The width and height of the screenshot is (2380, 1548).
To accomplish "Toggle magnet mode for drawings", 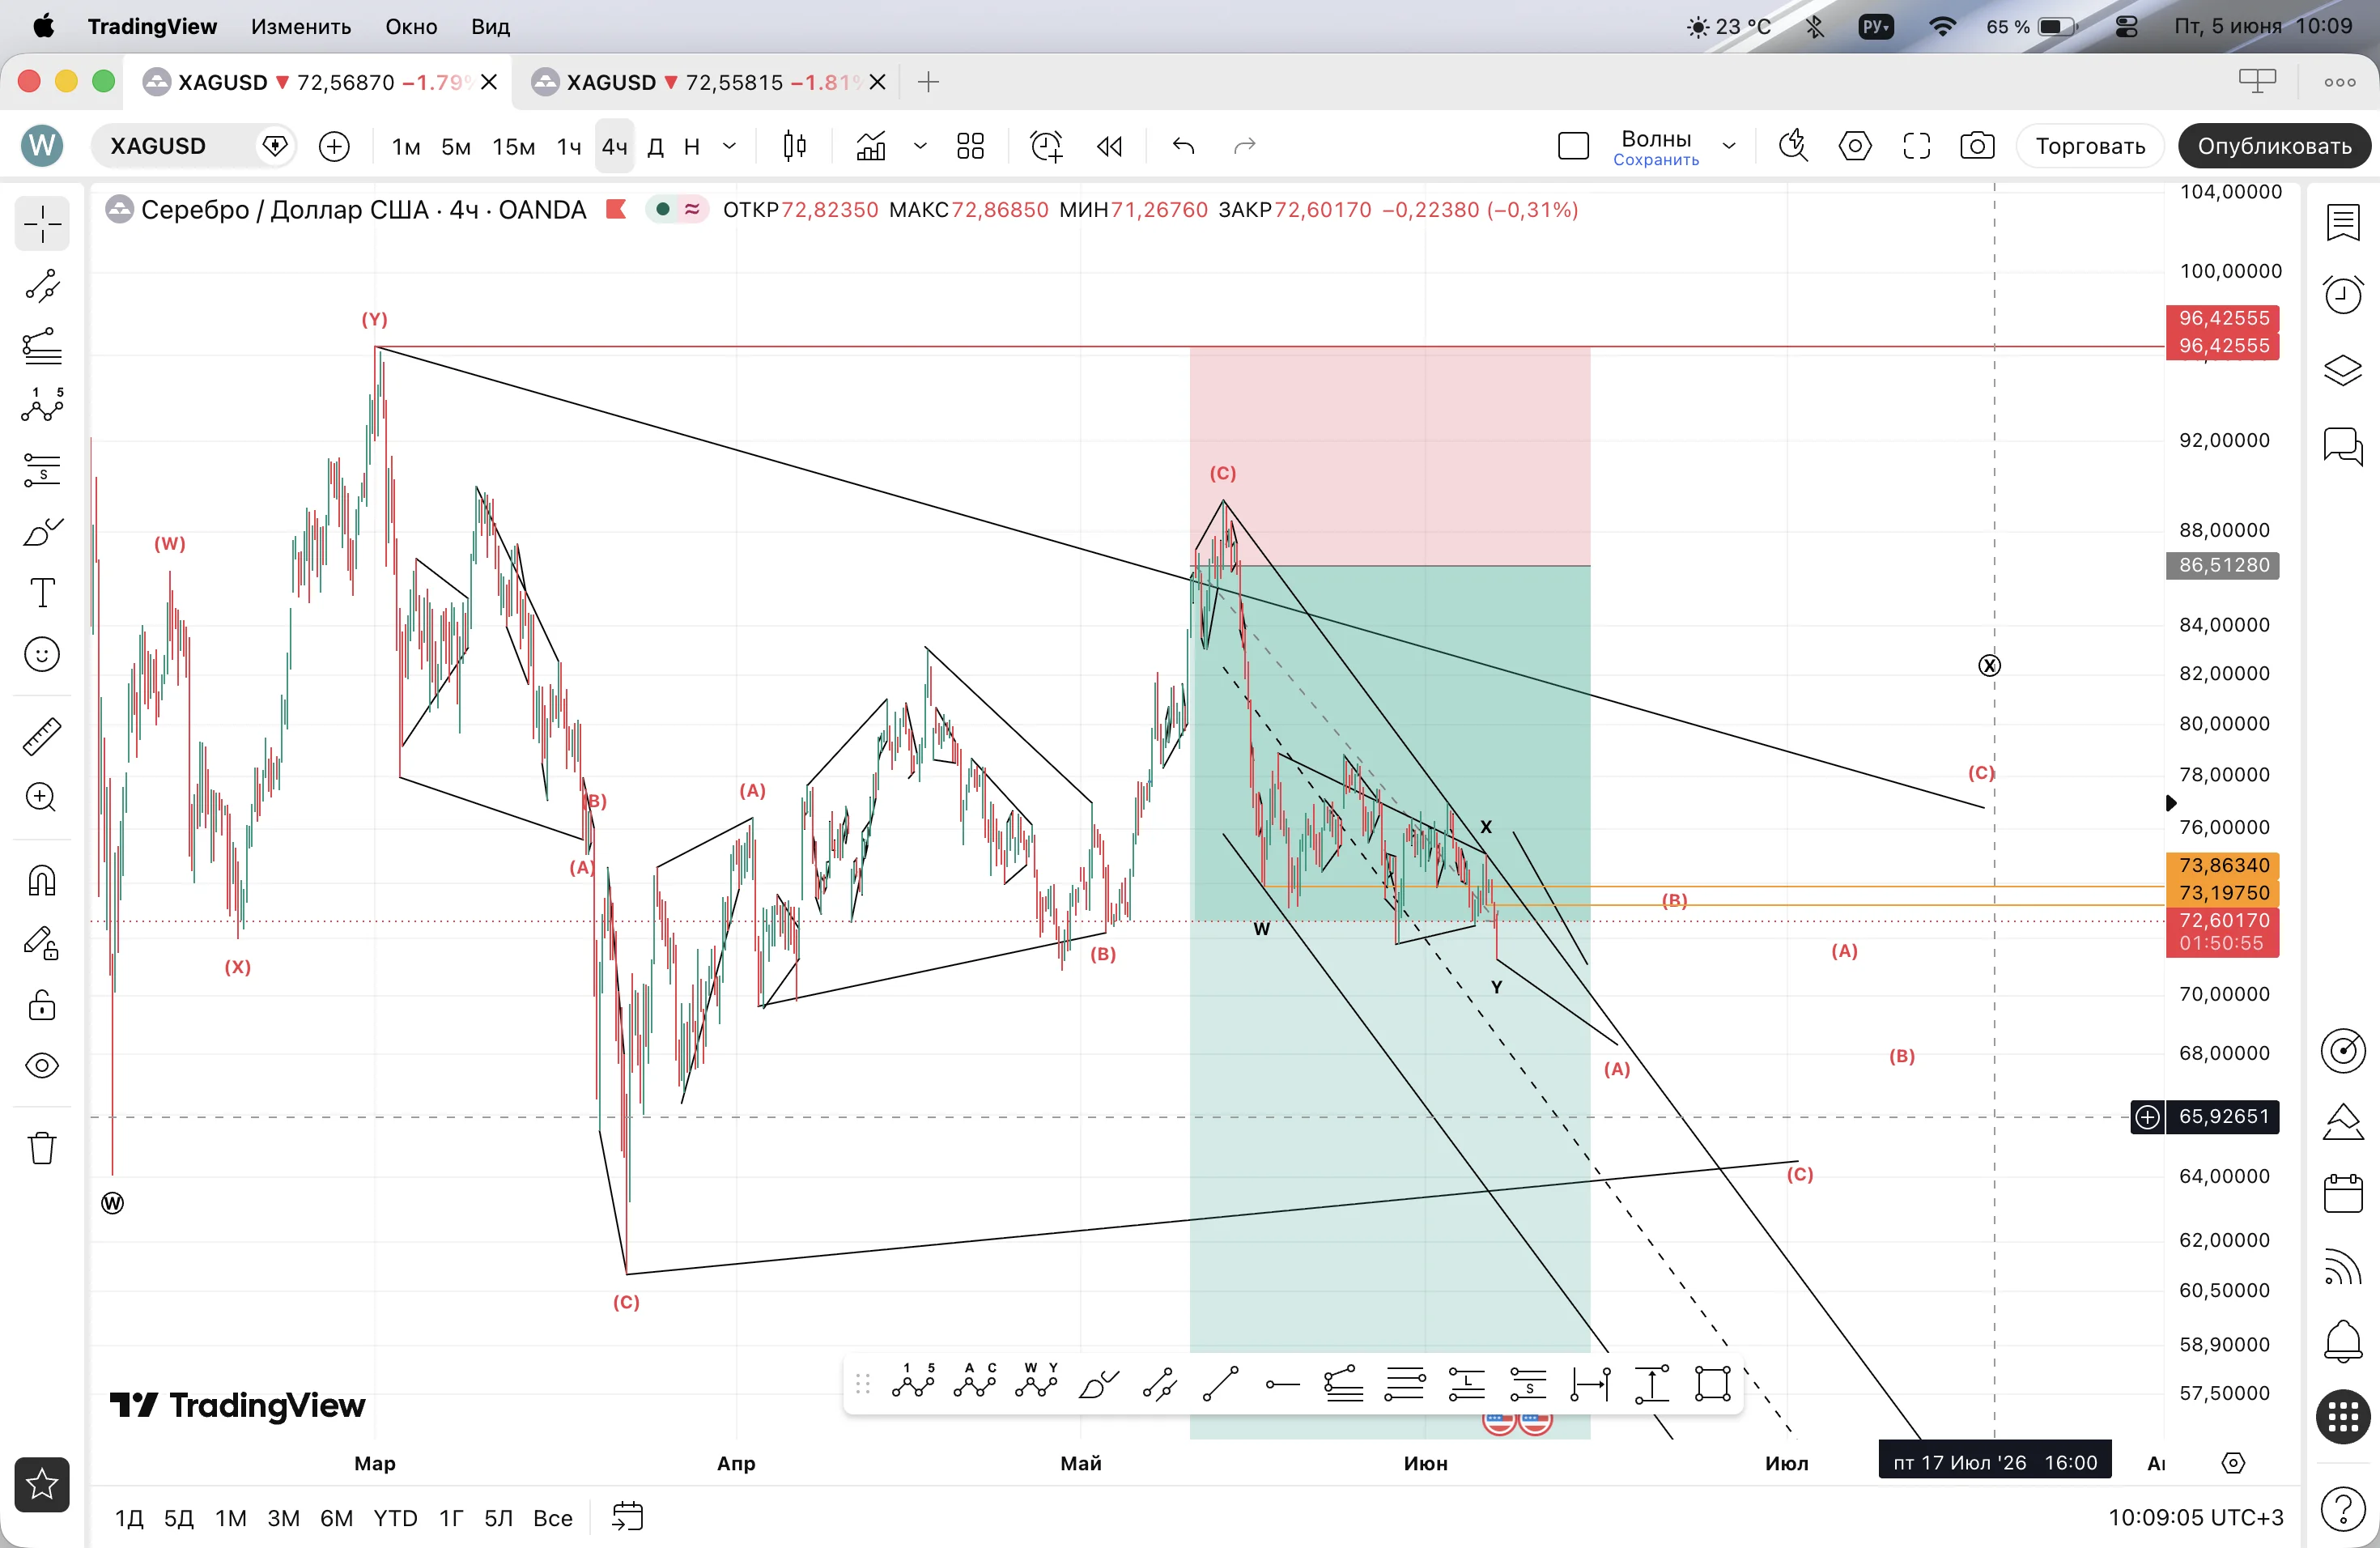I will click(42, 880).
